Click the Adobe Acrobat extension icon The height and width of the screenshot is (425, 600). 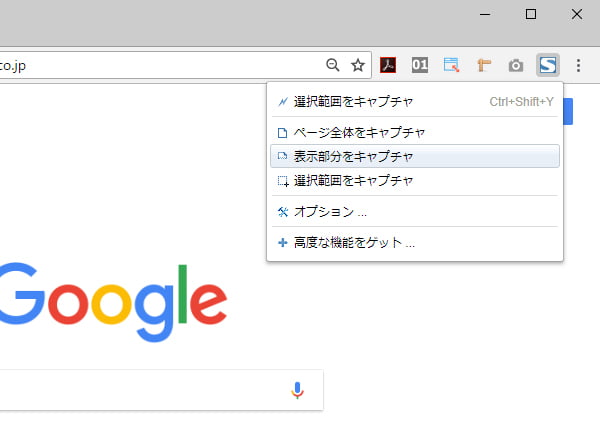388,66
